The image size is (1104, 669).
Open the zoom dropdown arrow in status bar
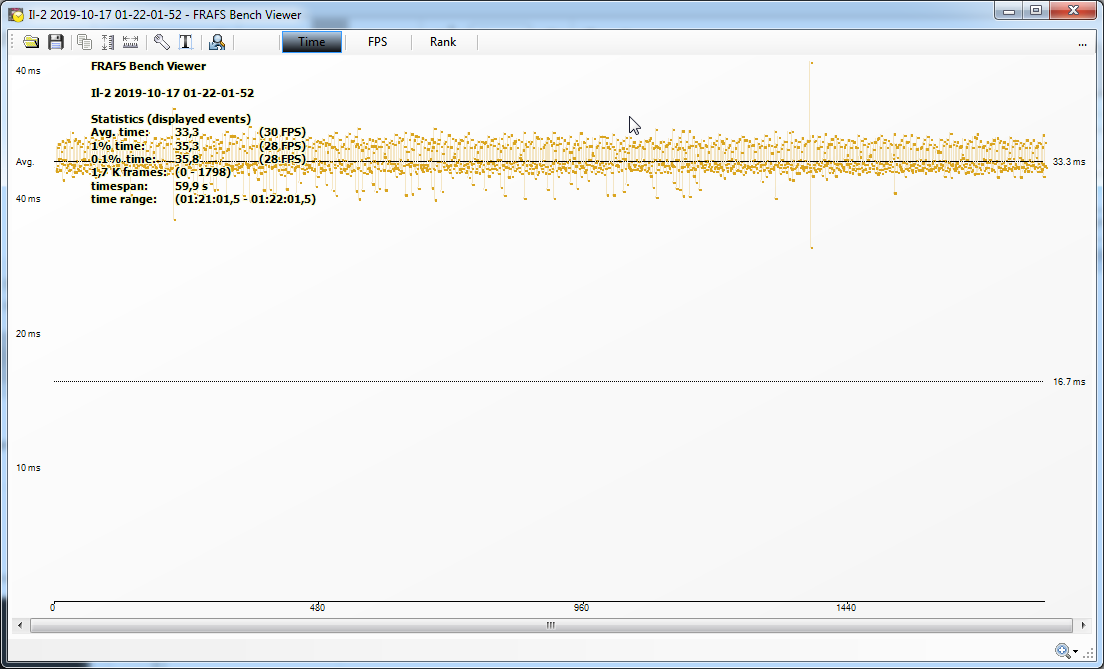[1075, 652]
